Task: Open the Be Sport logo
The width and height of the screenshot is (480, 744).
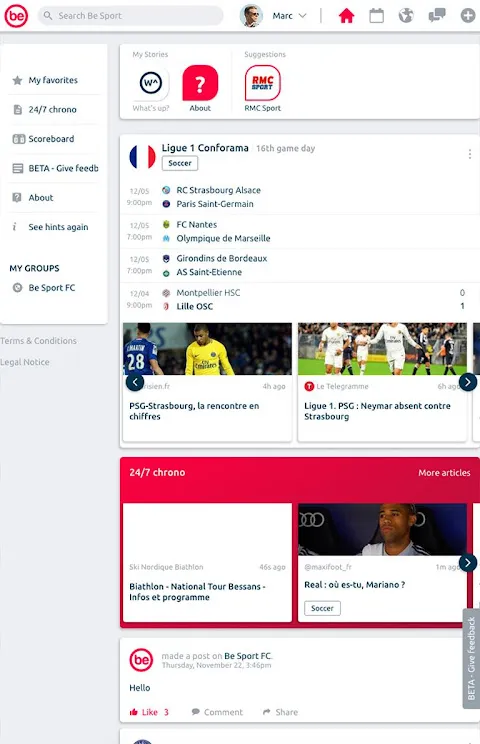Action: tap(16, 16)
